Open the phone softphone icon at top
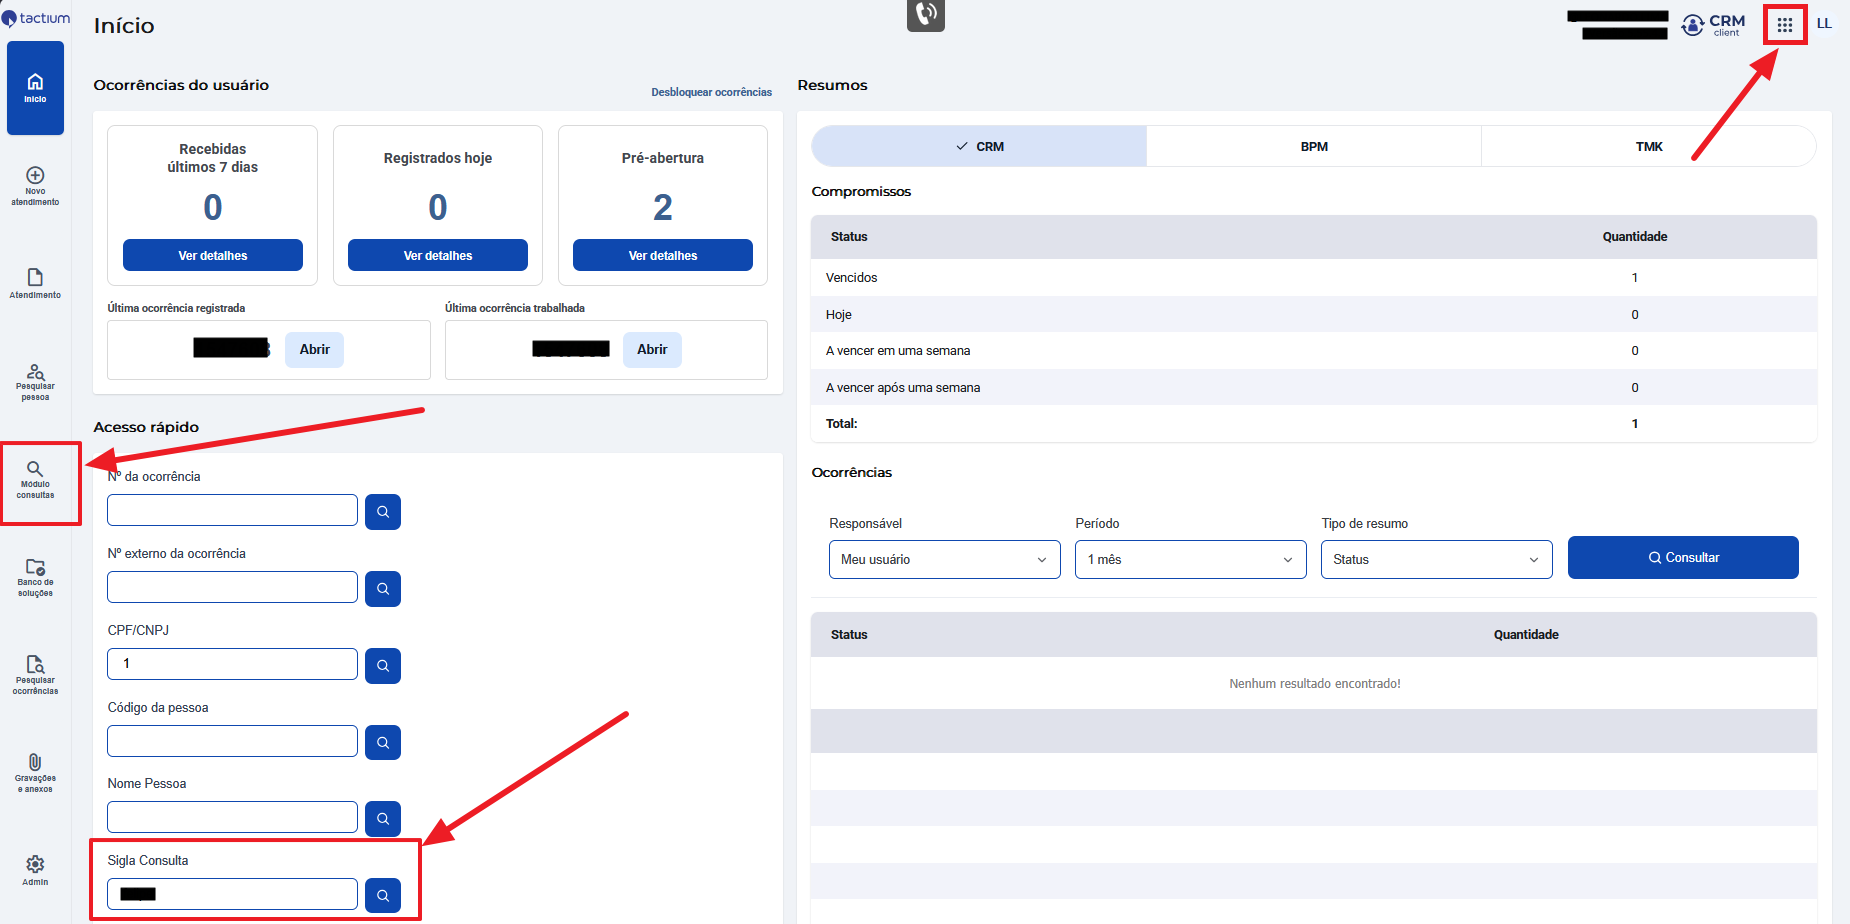 point(926,14)
